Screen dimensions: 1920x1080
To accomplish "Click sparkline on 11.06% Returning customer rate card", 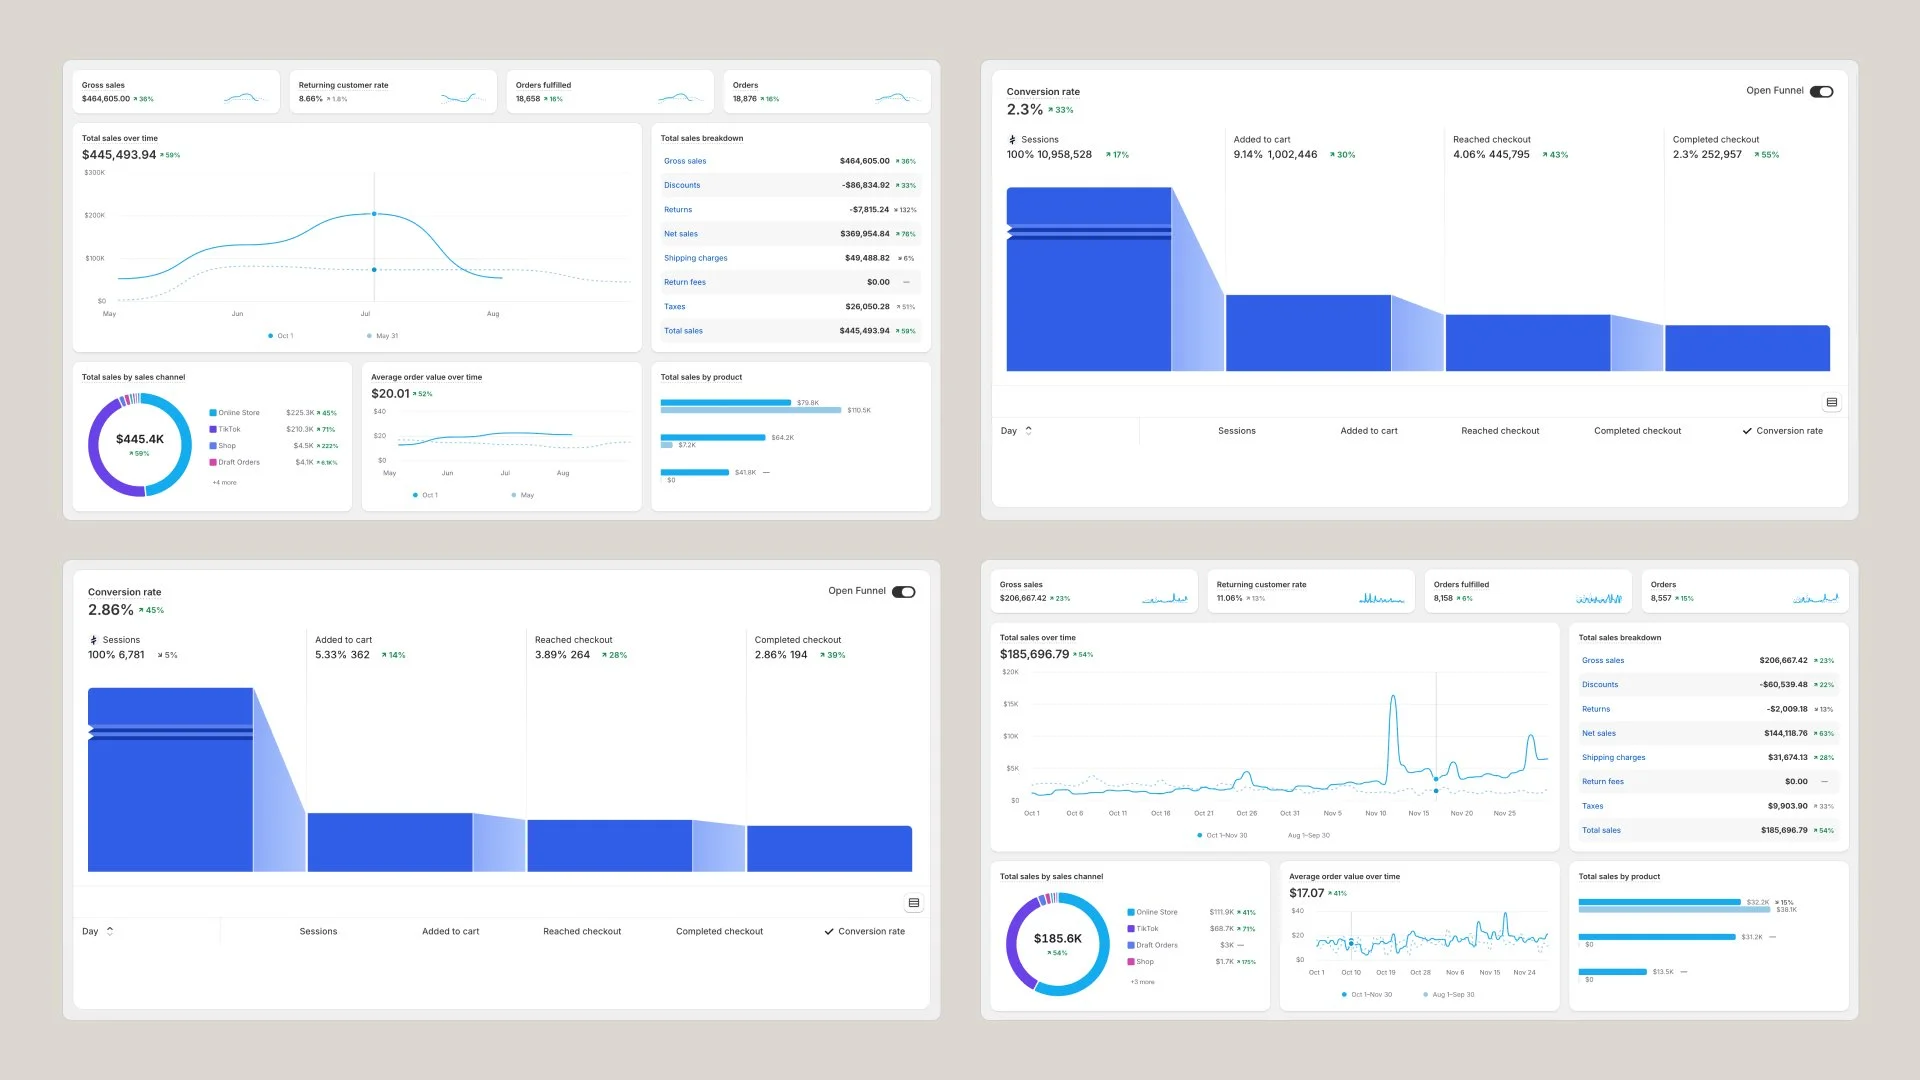I will pos(1381,598).
